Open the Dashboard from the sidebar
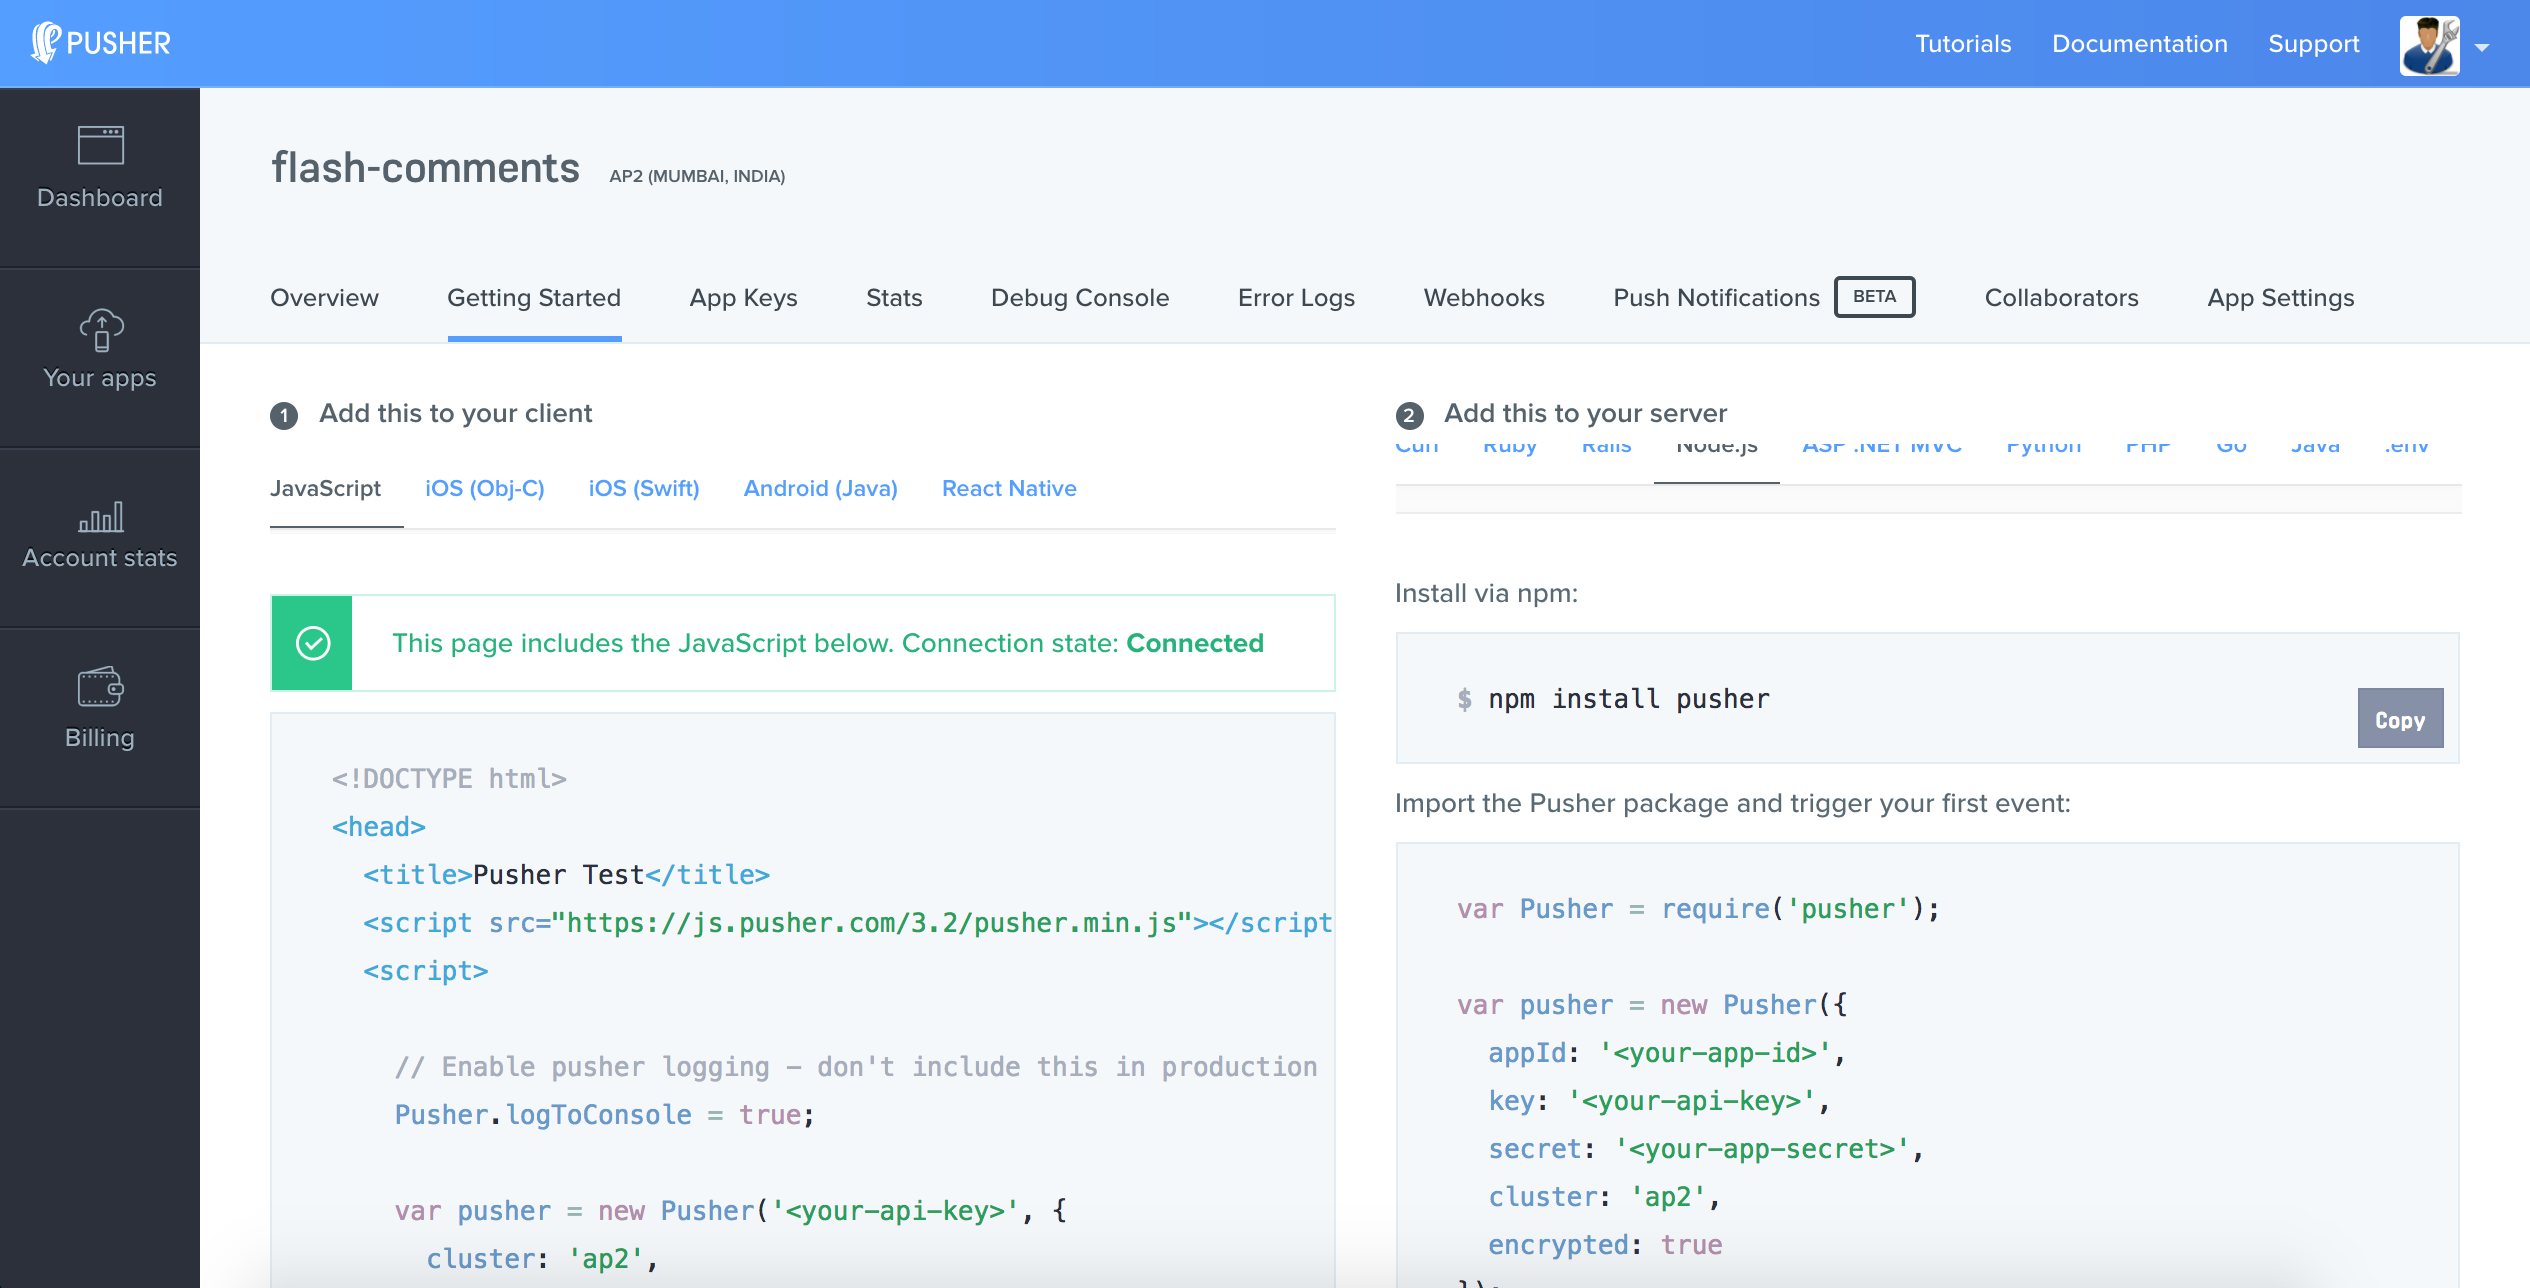2530x1288 pixels. 99,170
